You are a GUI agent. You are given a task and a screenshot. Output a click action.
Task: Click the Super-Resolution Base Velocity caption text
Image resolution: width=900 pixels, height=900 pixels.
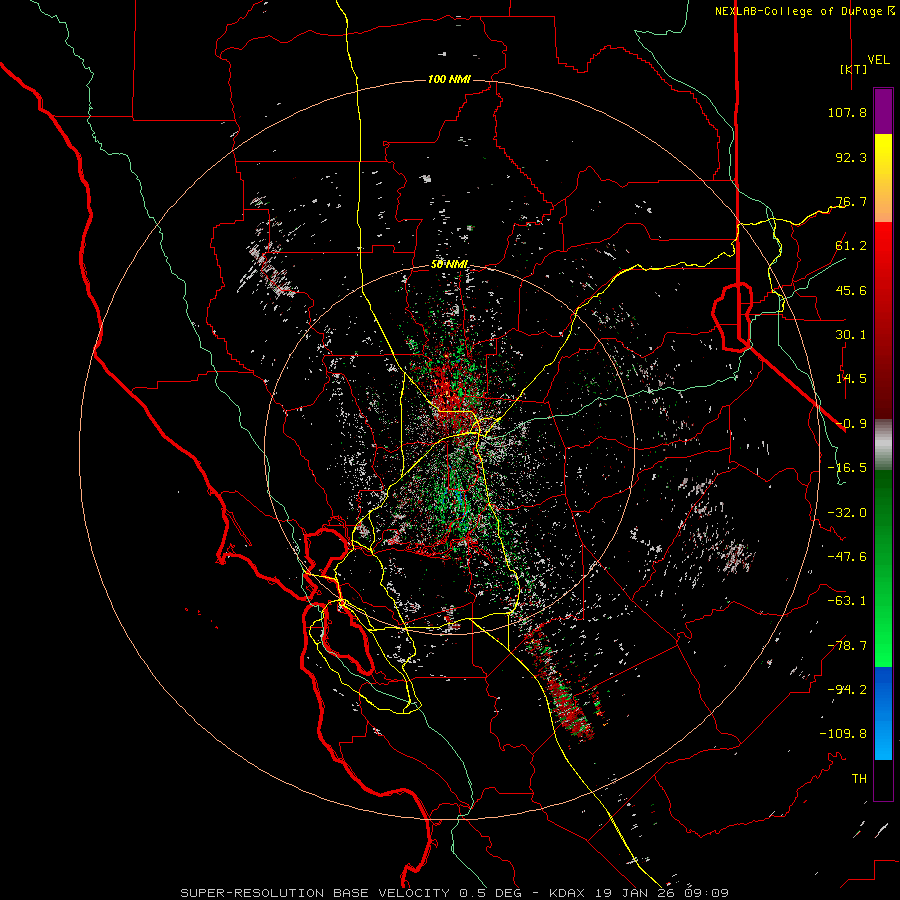point(454,893)
